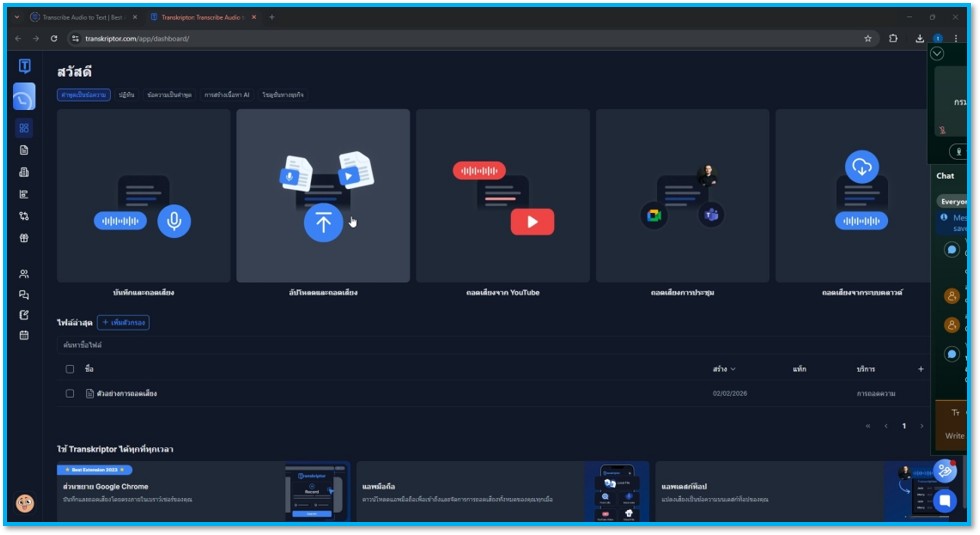Toggle the select-all checkbox in table header

pos(70,369)
